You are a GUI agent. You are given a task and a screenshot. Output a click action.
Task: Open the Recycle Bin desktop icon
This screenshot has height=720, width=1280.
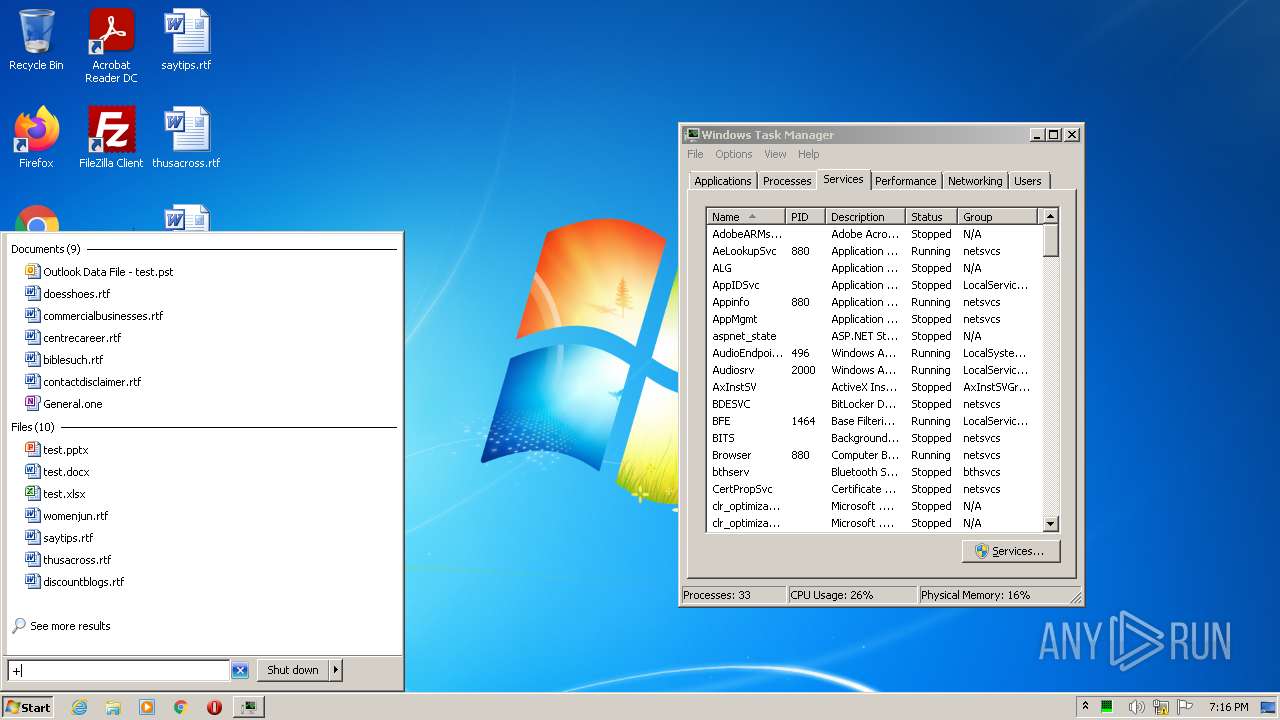[x=36, y=40]
